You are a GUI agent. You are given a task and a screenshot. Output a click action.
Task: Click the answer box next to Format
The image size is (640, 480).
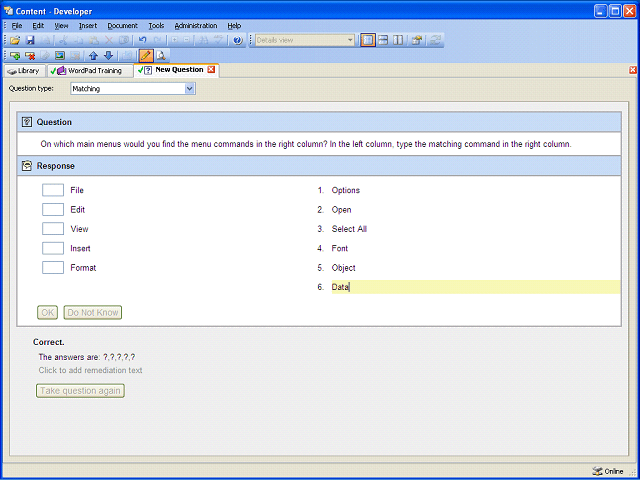click(x=53, y=267)
